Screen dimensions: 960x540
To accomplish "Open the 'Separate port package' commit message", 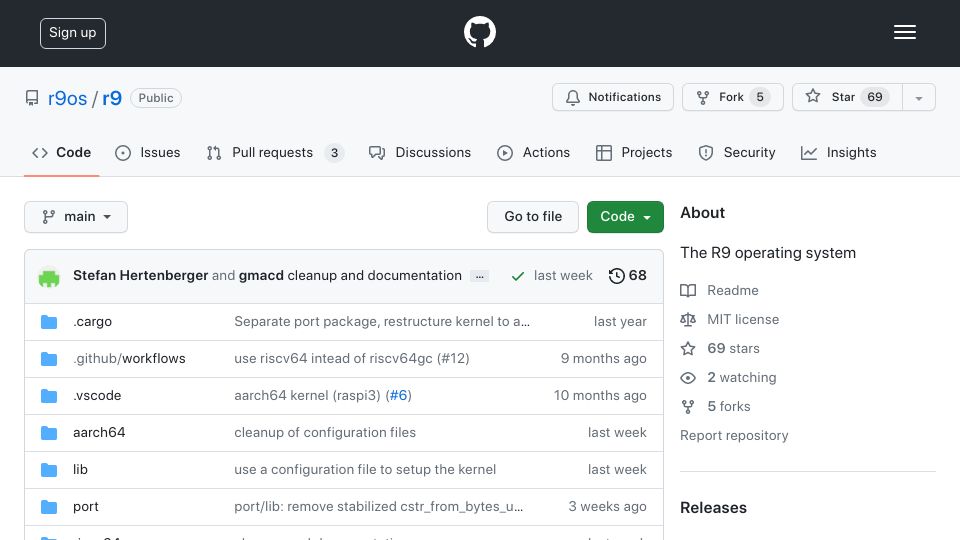I will 382,321.
